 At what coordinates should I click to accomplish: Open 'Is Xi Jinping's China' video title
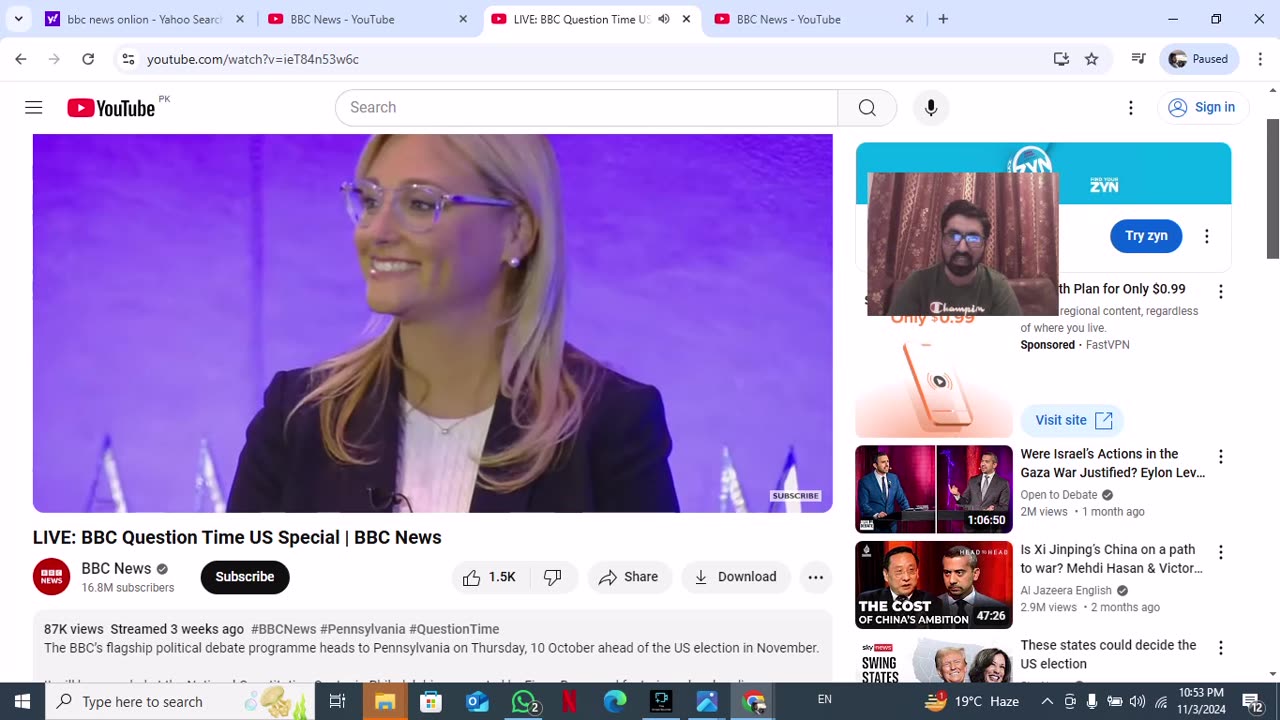tap(1111, 559)
